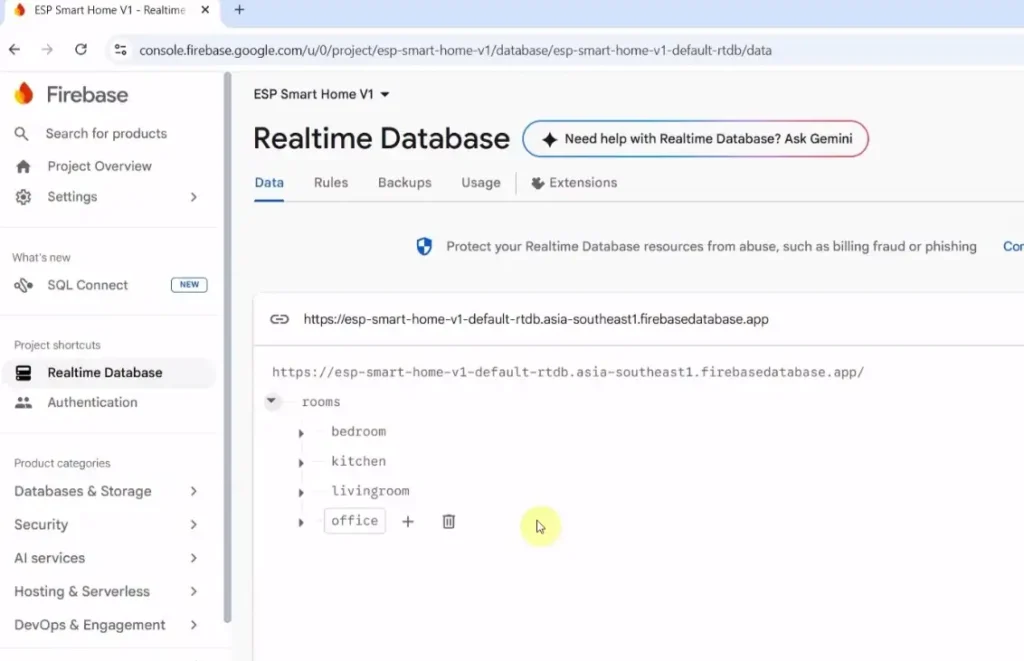Go back in browser
The width and height of the screenshot is (1024, 661).
pyautogui.click(x=14, y=50)
